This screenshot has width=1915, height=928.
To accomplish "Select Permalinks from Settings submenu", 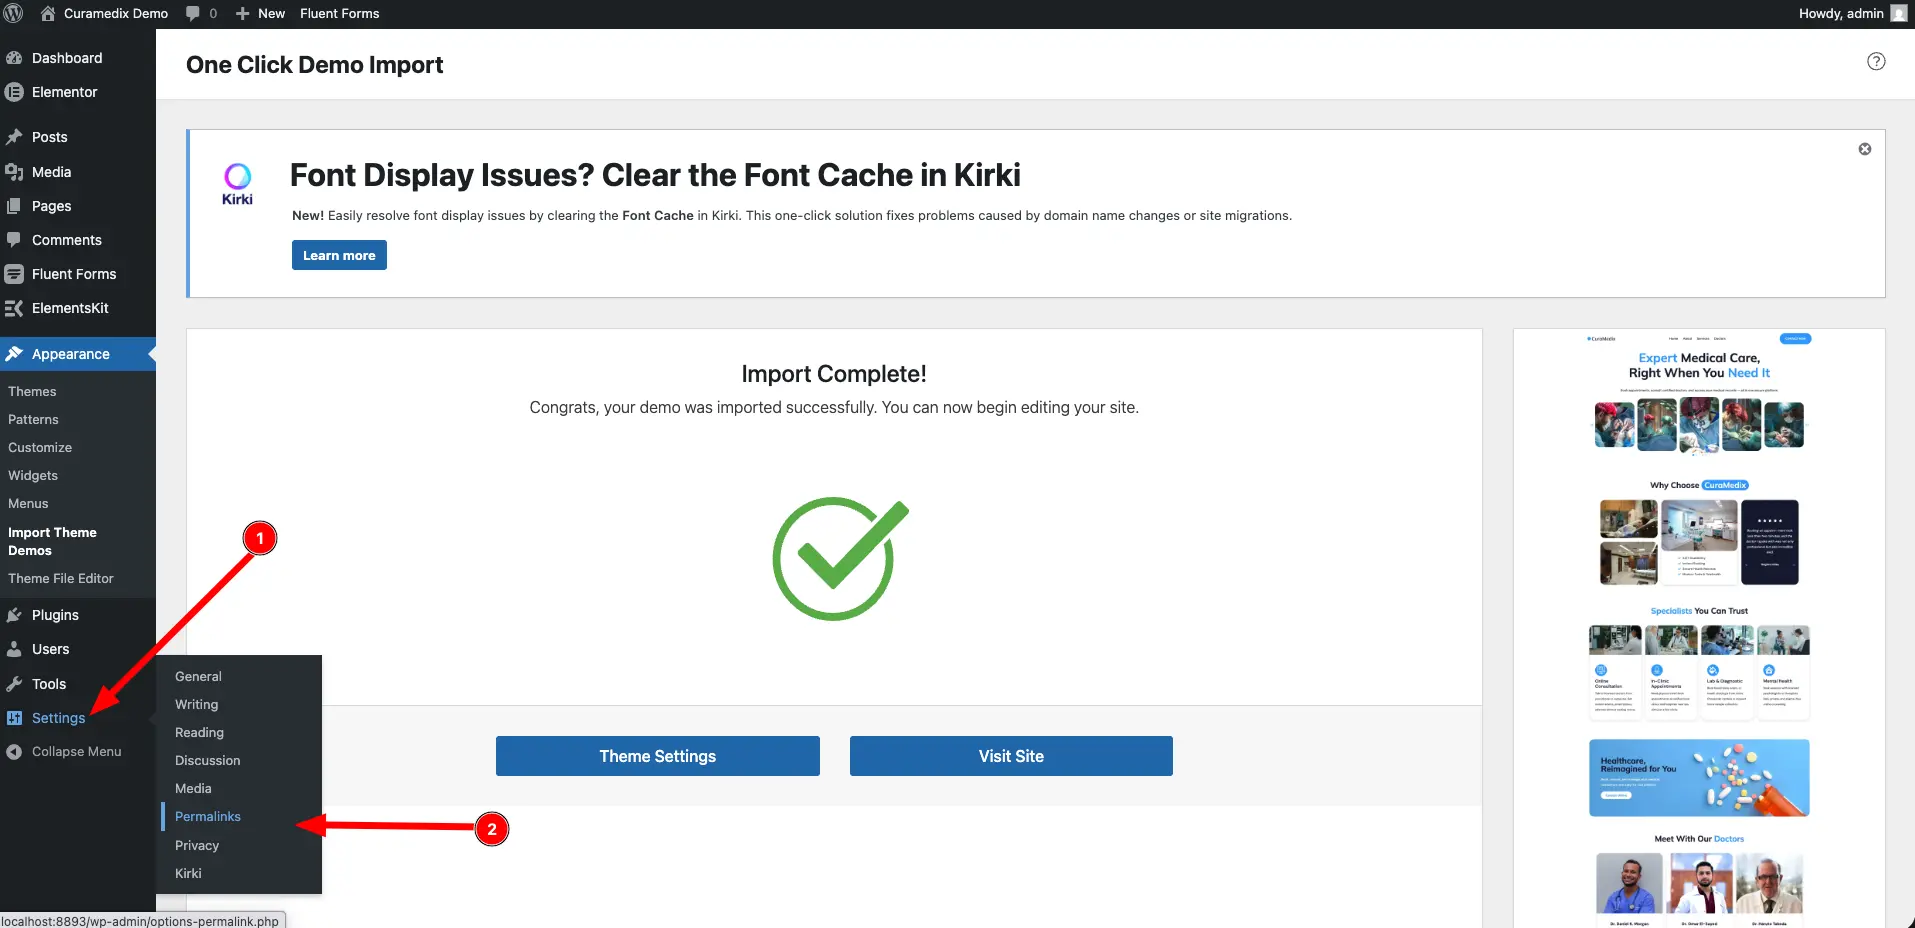I will [x=208, y=817].
